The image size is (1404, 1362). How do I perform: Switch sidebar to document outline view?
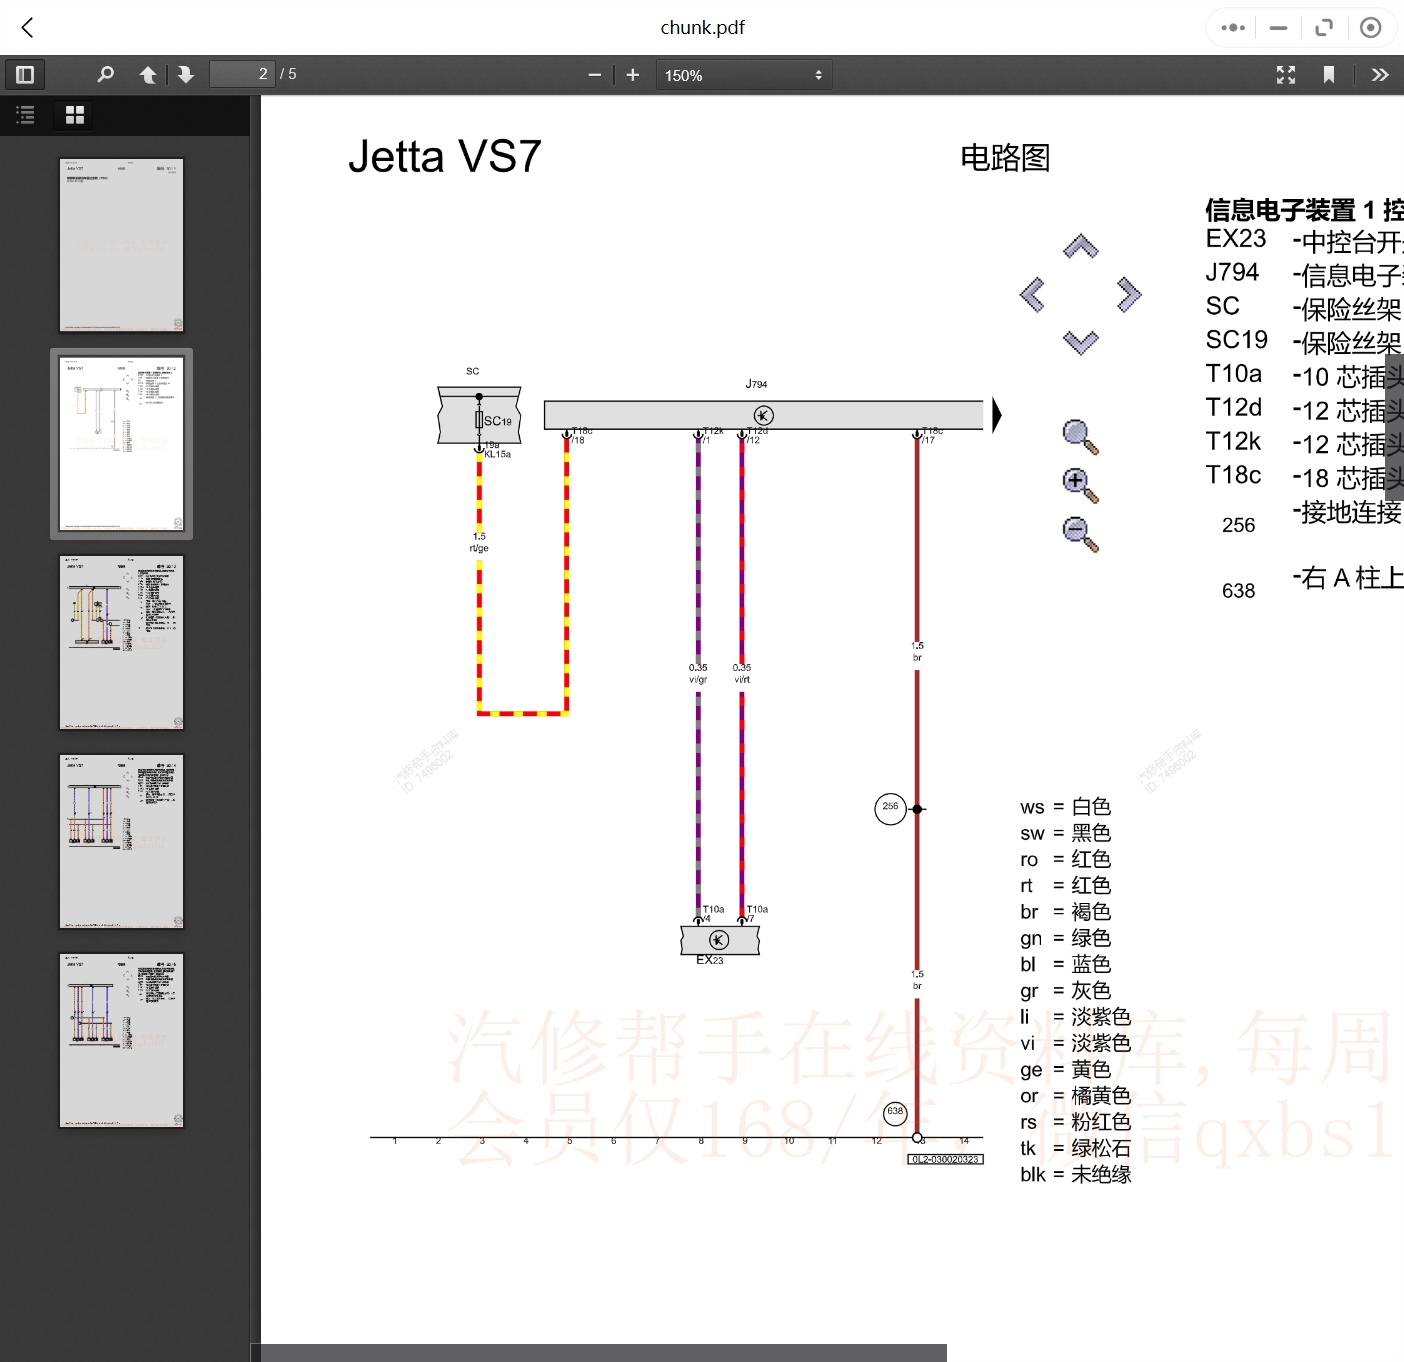25,115
